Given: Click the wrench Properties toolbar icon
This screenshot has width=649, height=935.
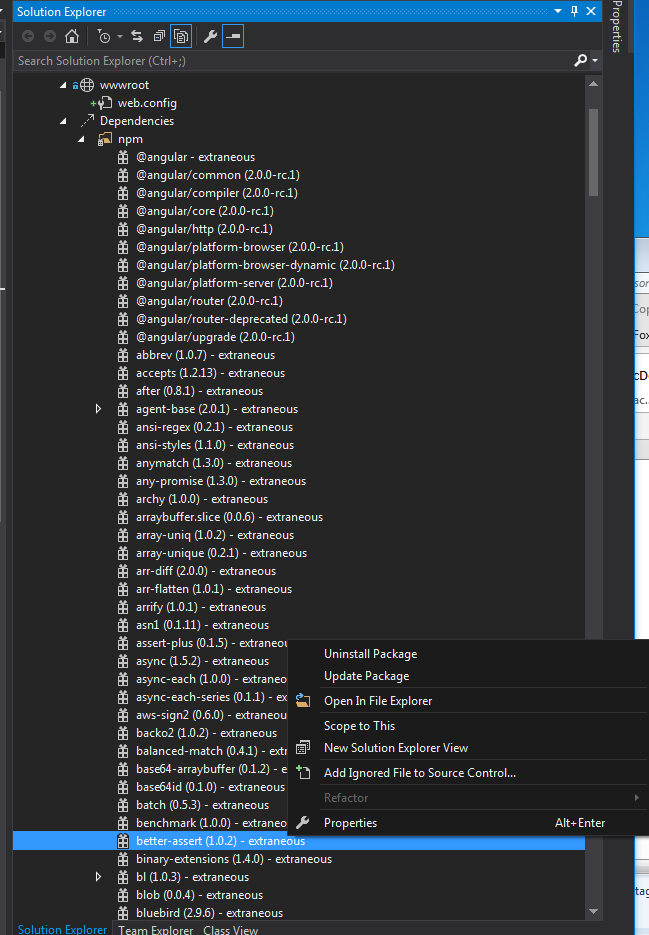Looking at the screenshot, I should pyautogui.click(x=210, y=36).
